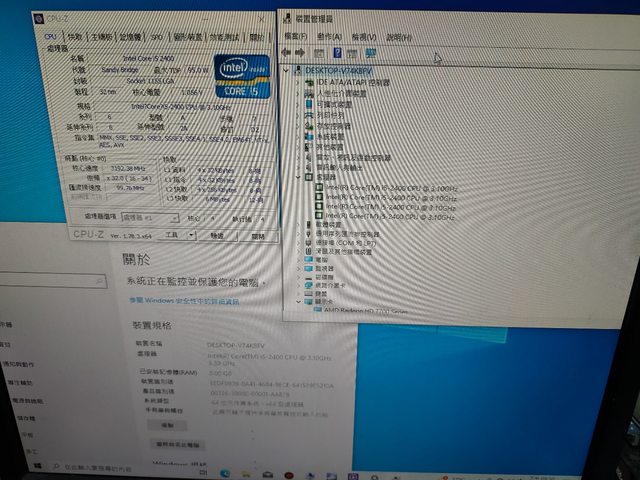Click the monitor scan icon in Device Manager toolbar
The image size is (640, 480).
click(x=371, y=52)
